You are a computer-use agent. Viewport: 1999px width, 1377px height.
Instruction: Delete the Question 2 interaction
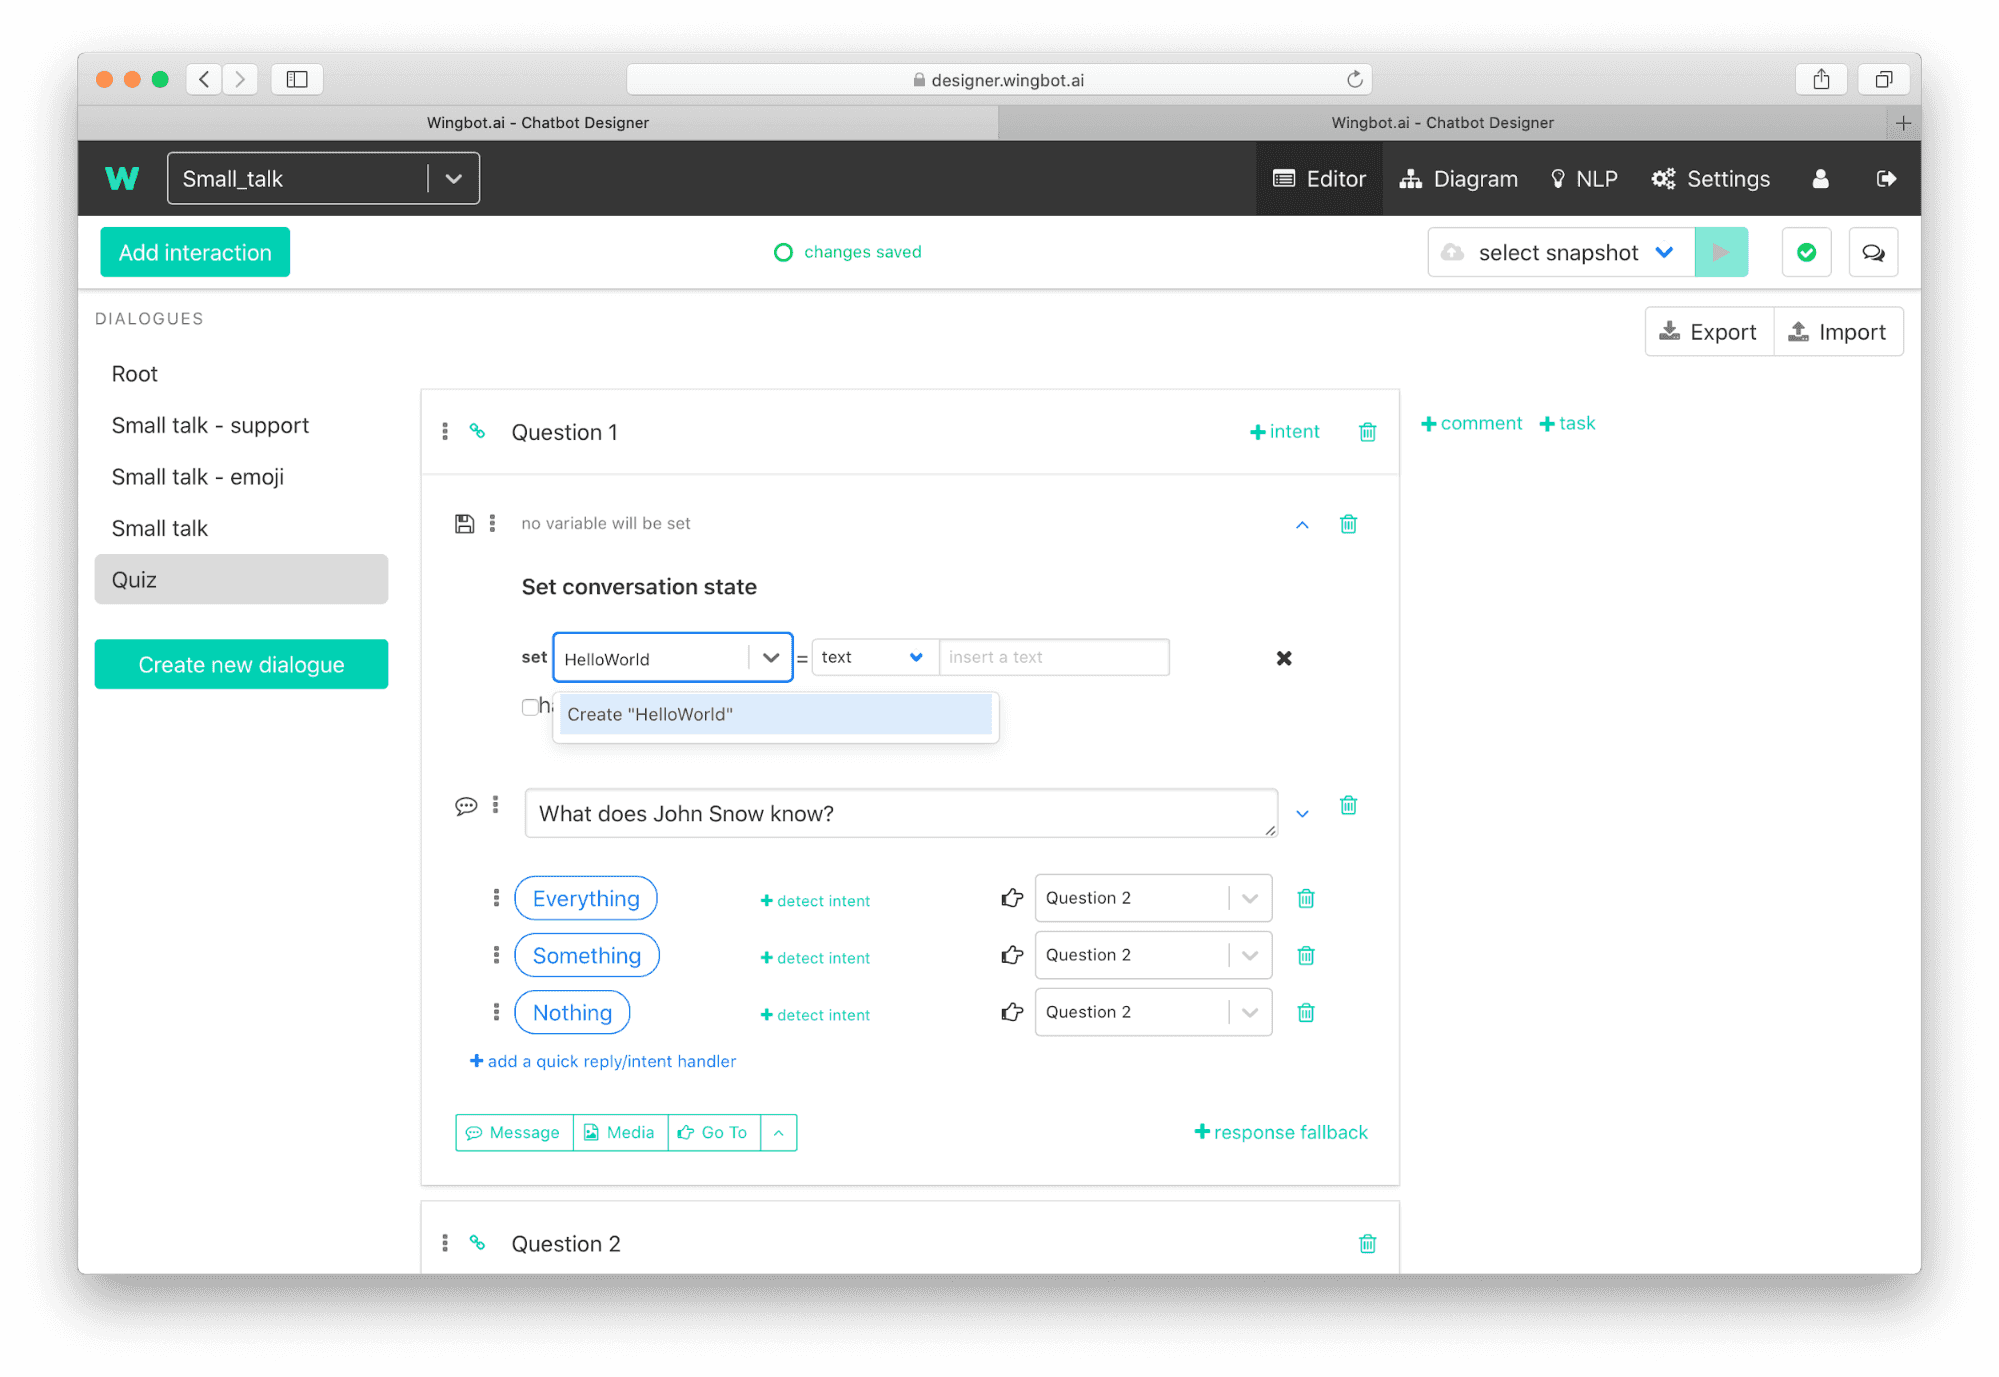1367,1244
